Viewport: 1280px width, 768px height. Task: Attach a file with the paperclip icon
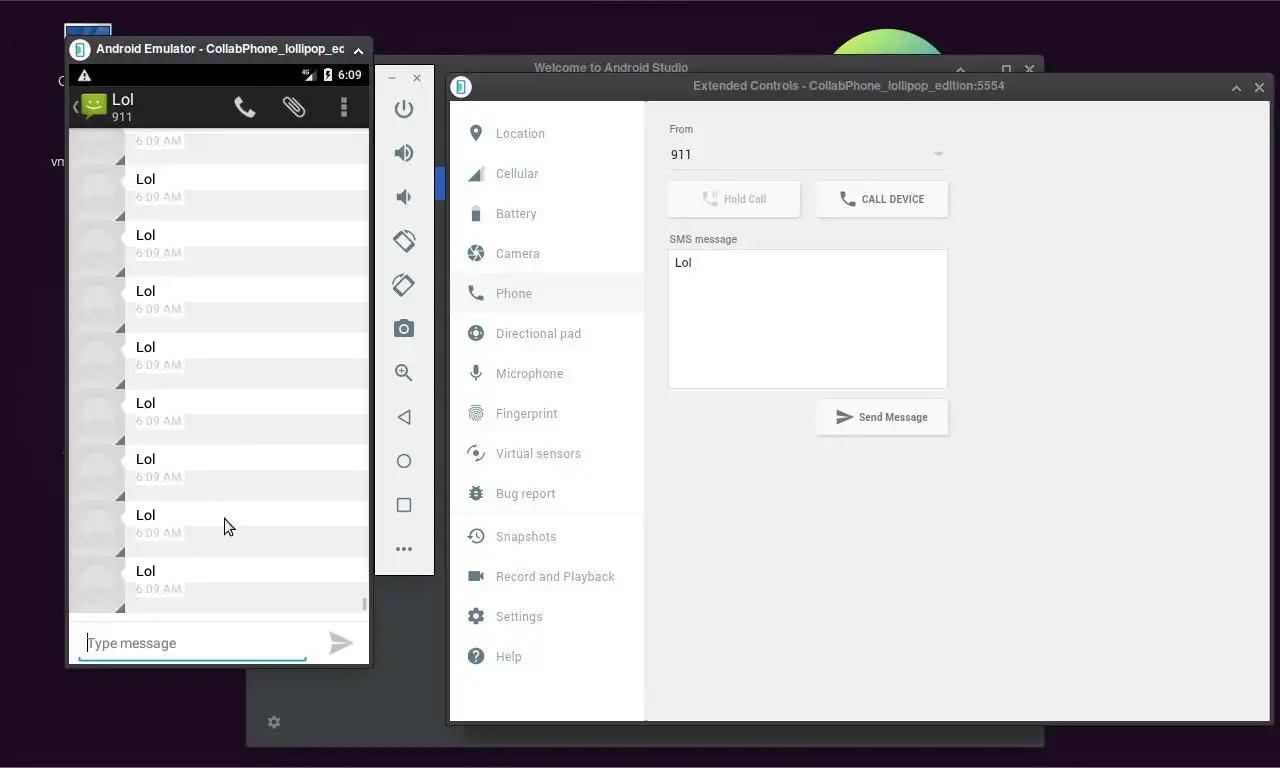(294, 107)
